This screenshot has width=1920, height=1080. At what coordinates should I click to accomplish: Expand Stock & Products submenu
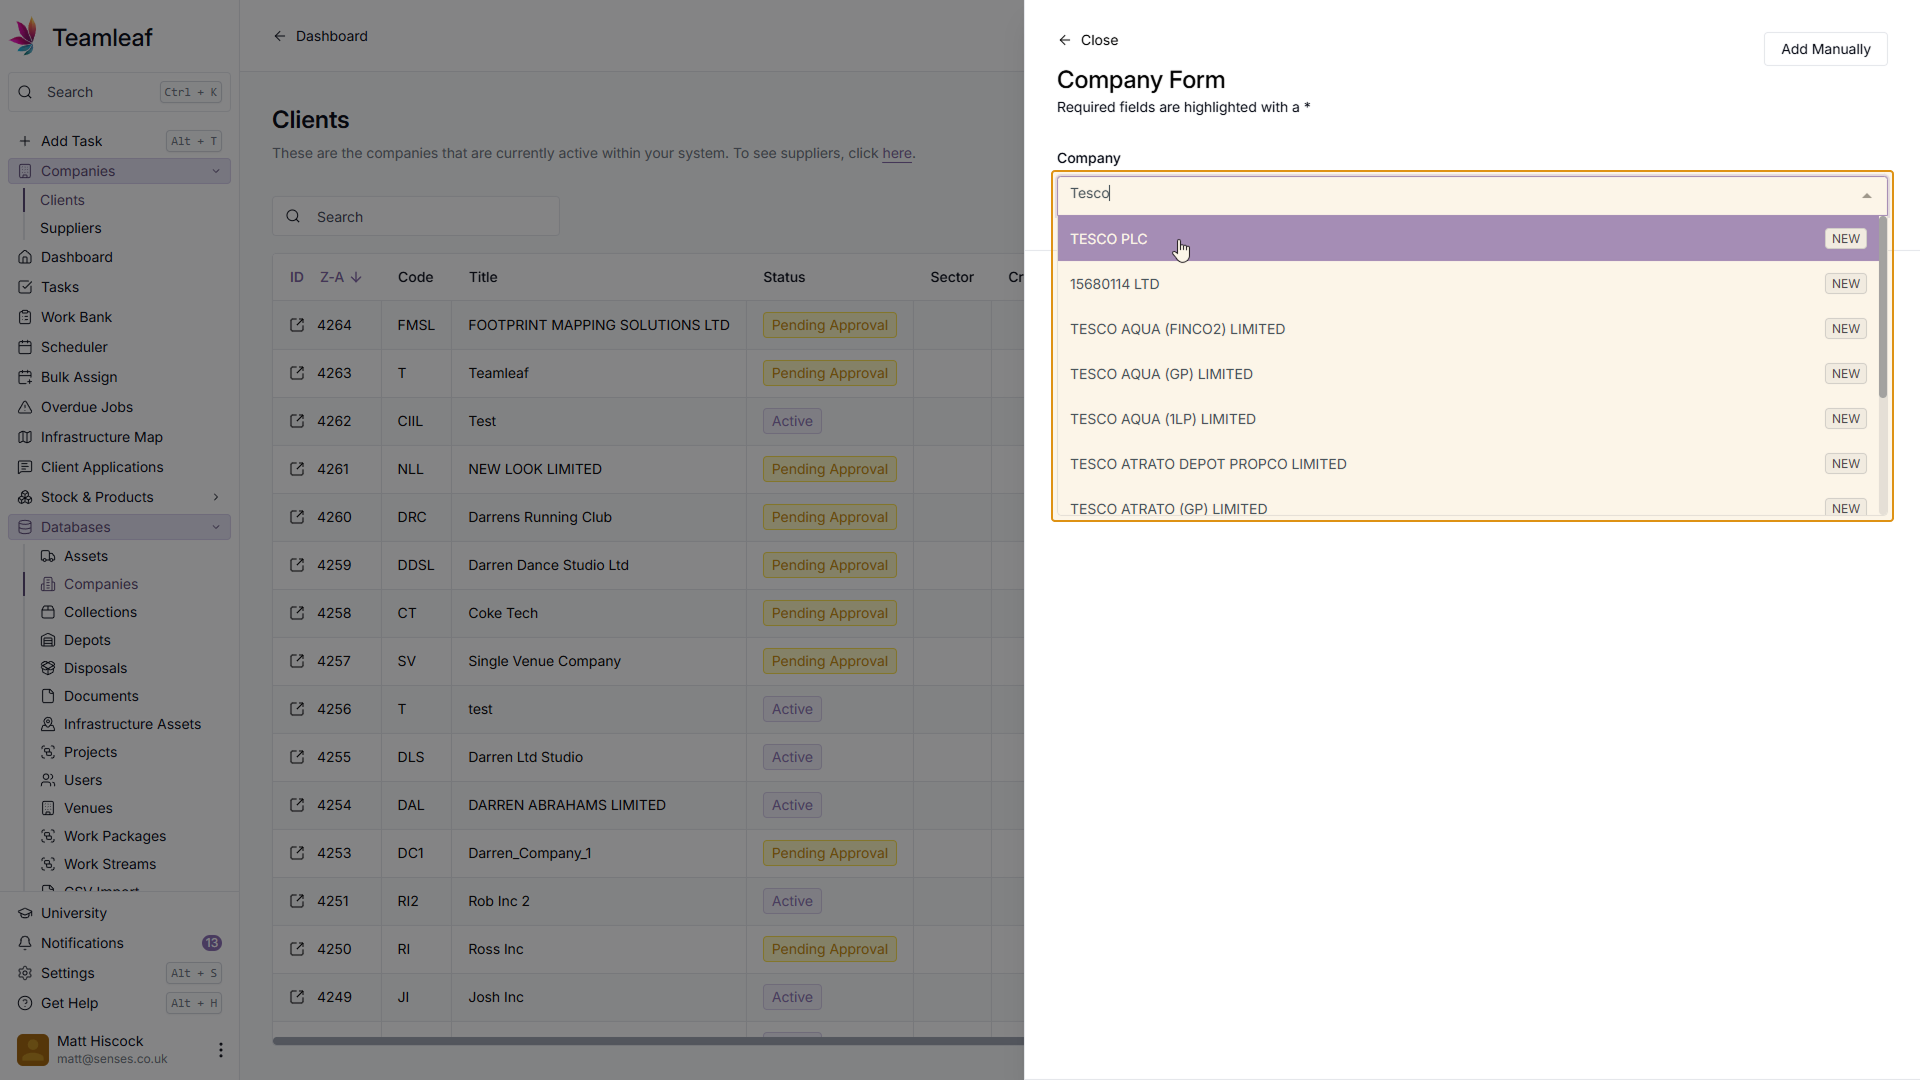pos(216,497)
